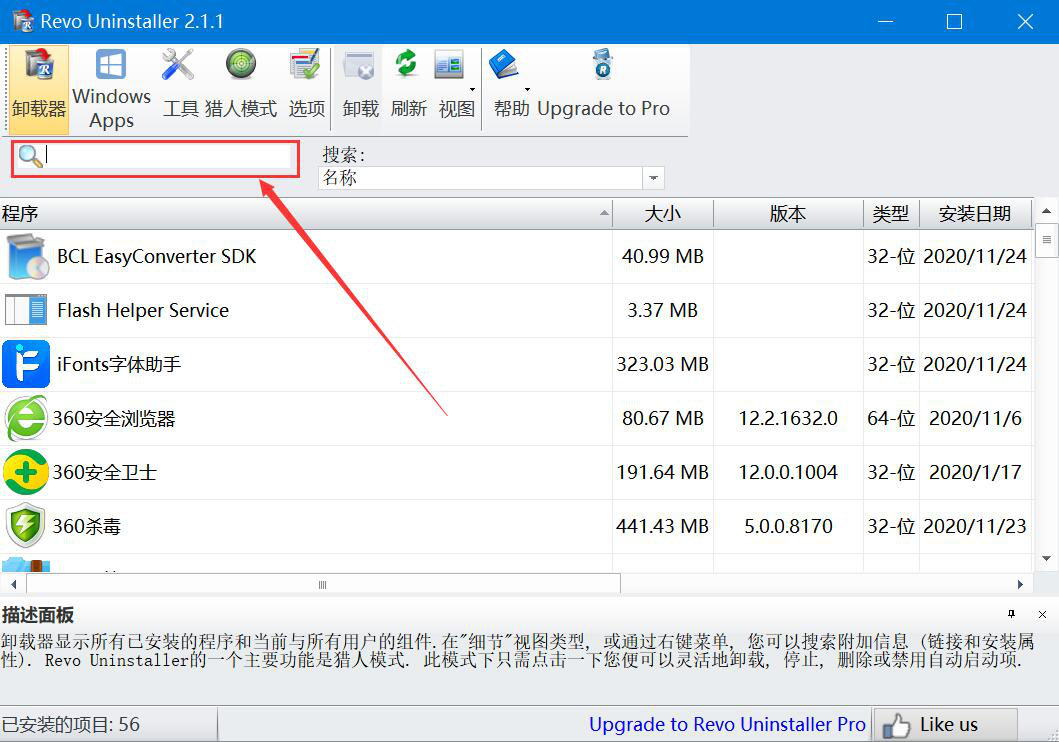1059x742 pixels.
Task: Click the BCL EasyConverter SDK program icon
Action: click(x=27, y=257)
